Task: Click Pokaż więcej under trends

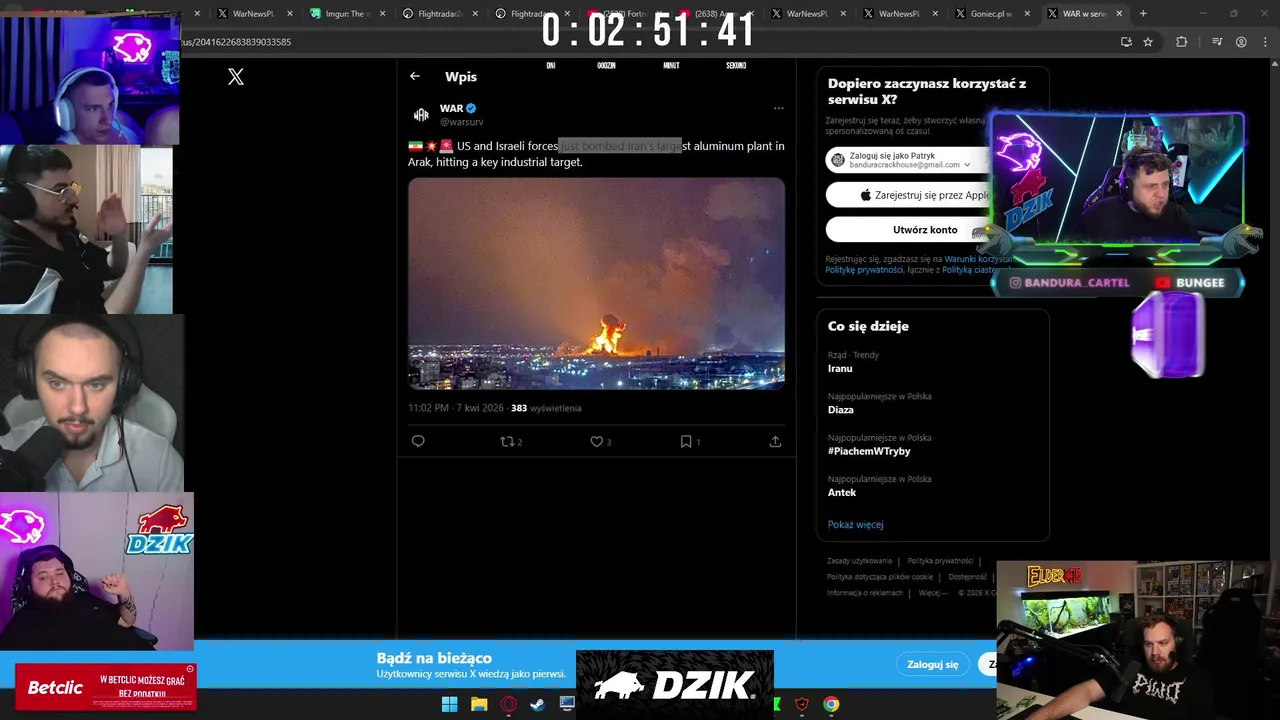Action: [855, 524]
